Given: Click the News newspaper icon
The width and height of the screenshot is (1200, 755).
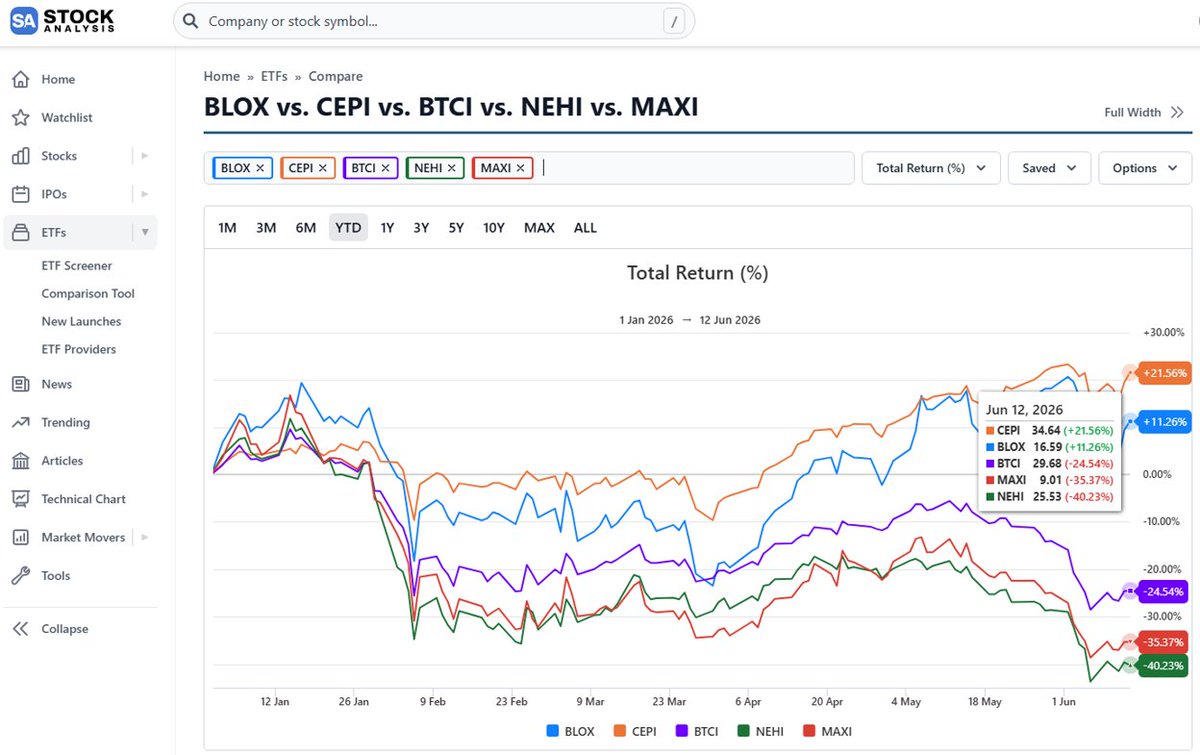Looking at the screenshot, I should (x=21, y=384).
